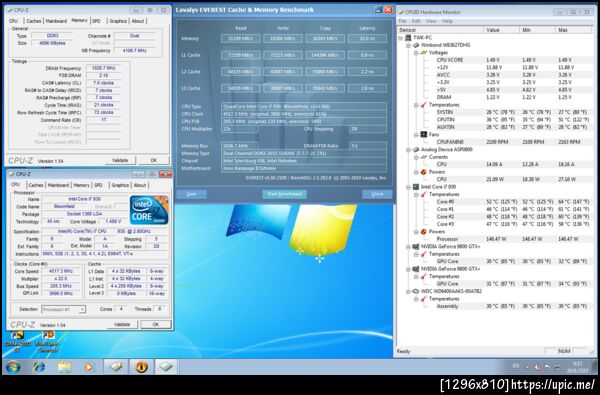Click Validate in the upper CPU-Z window

120,160
